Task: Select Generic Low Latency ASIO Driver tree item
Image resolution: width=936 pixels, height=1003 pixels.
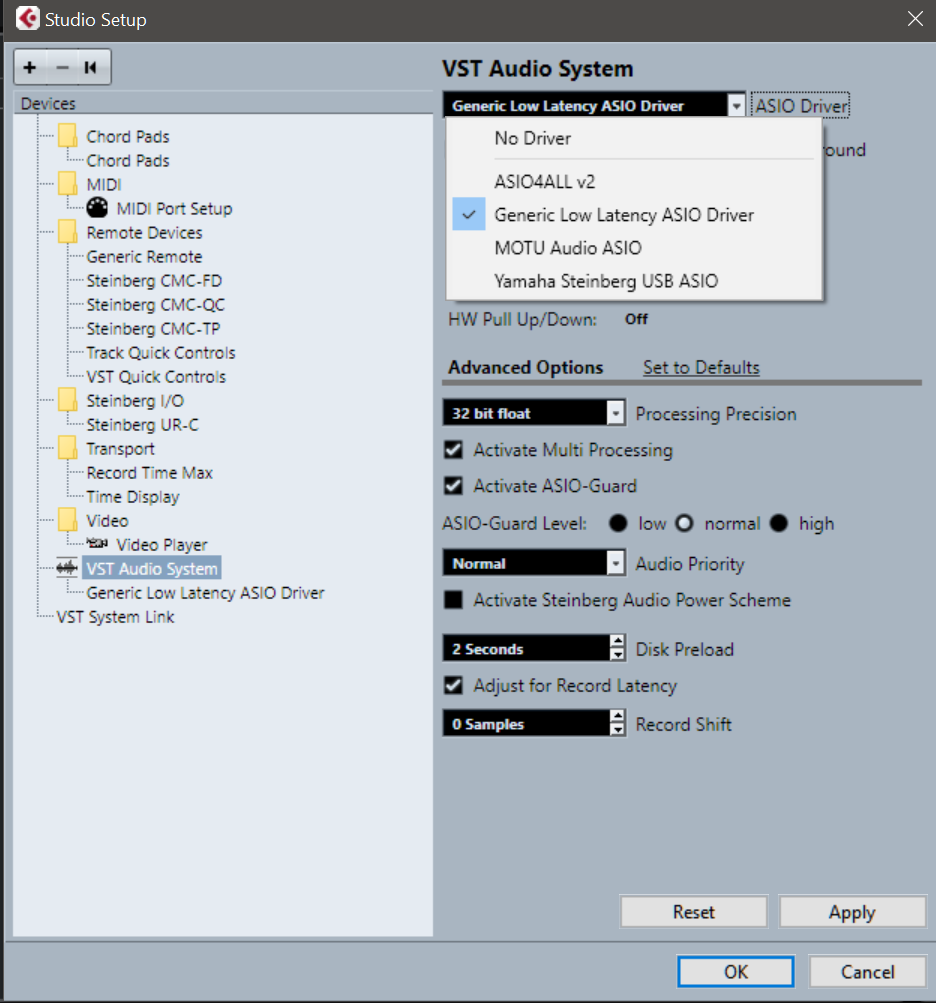Action: (x=205, y=593)
